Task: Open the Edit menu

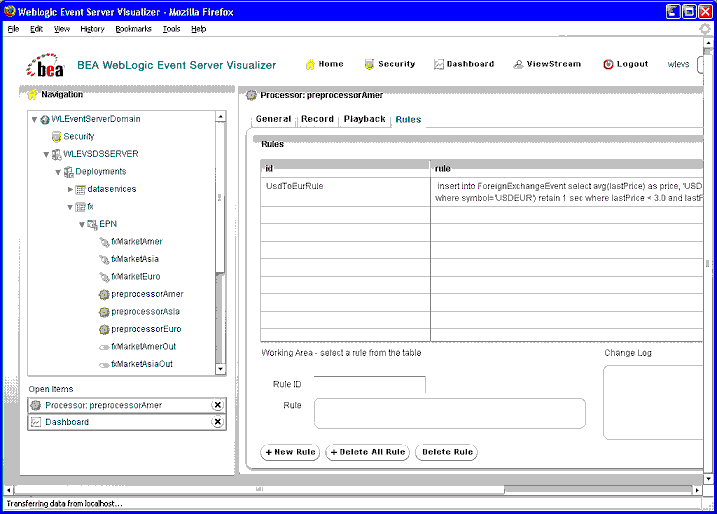Action: (x=36, y=29)
